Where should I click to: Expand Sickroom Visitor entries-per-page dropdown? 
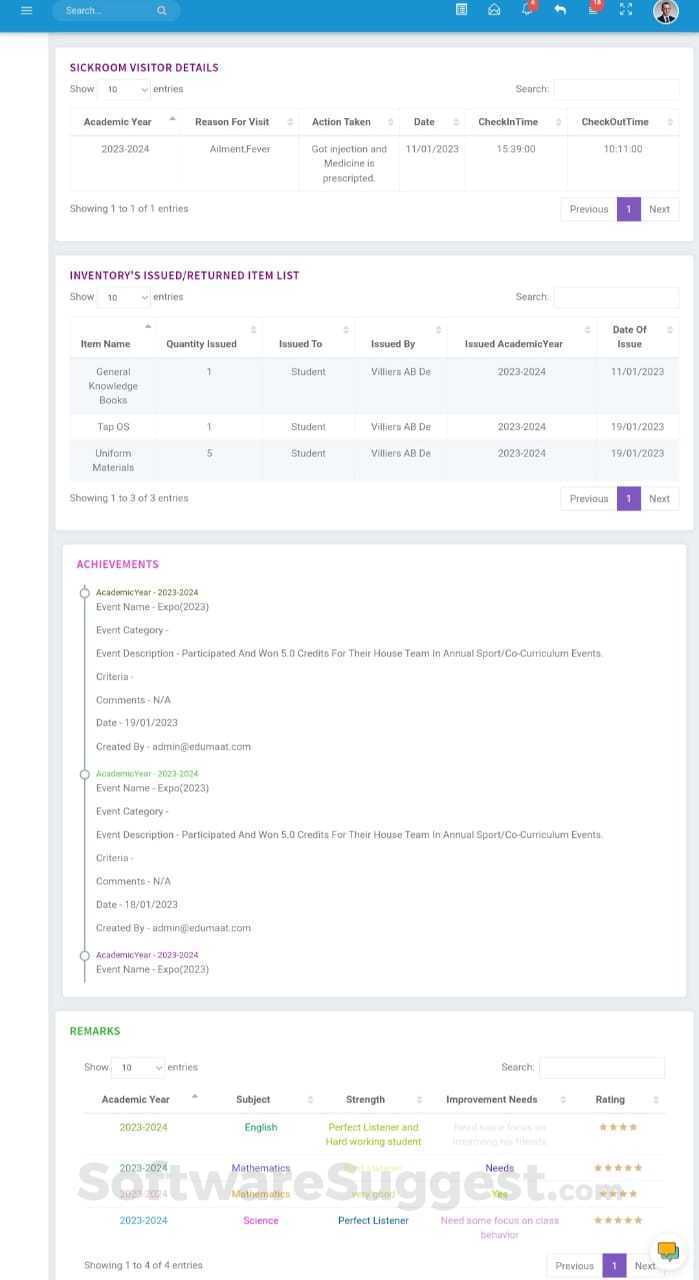point(126,90)
